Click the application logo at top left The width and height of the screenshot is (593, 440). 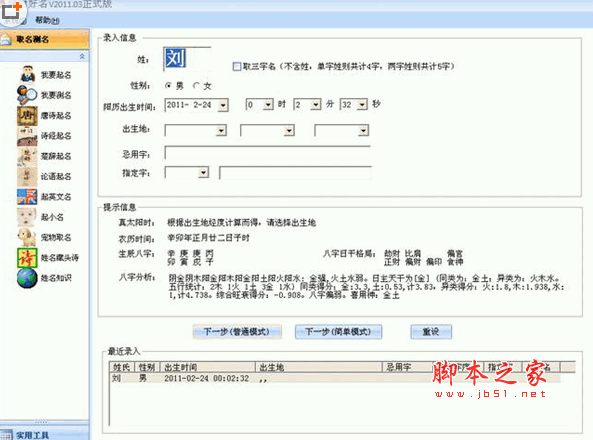pyautogui.click(x=12, y=11)
